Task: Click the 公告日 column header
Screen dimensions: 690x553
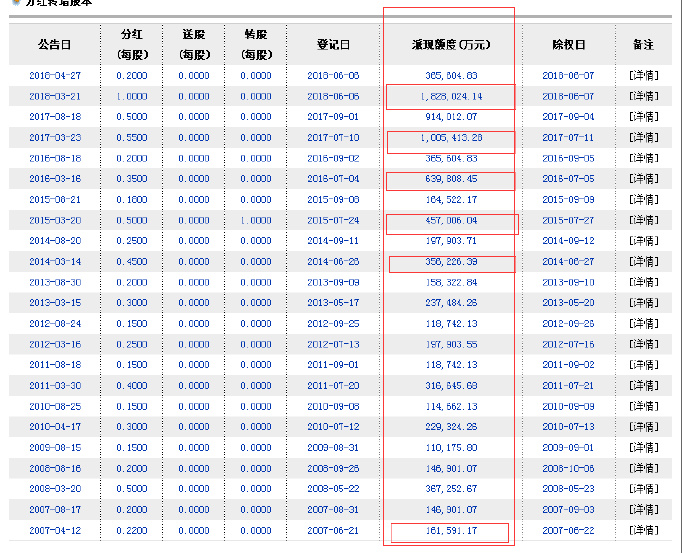Action: [55, 44]
